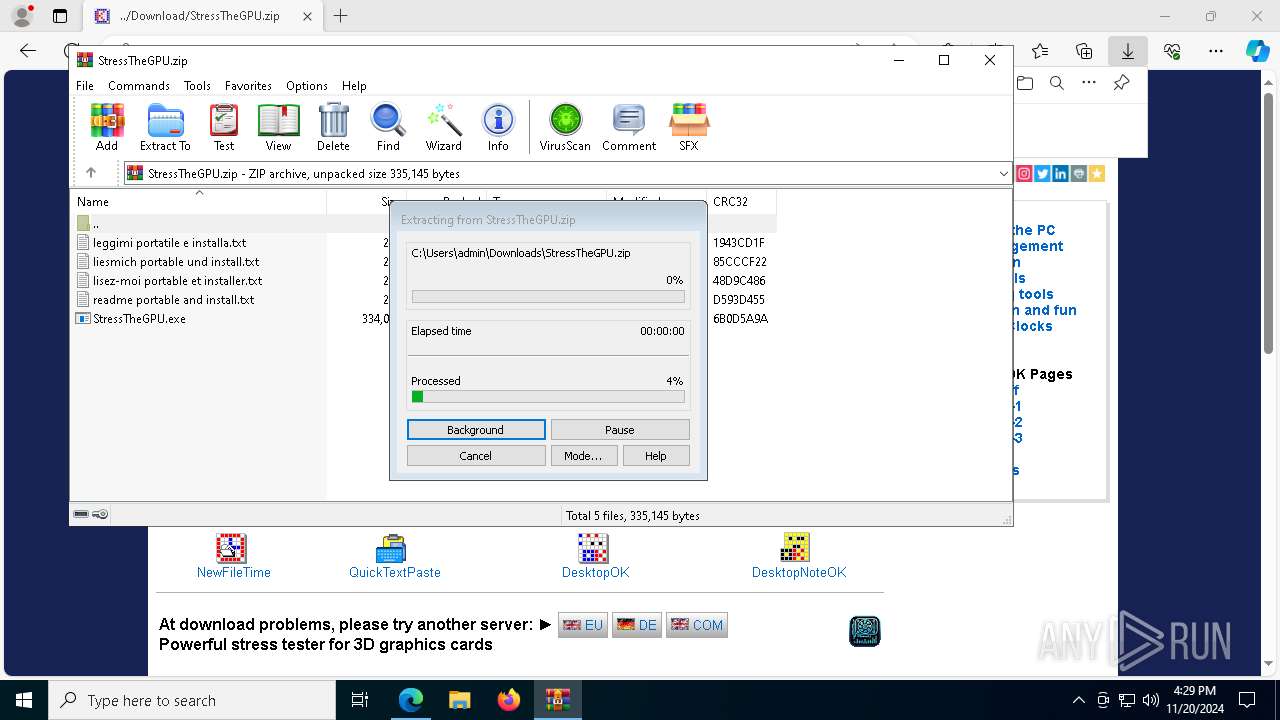
Task: Sort by the Name column header
Action: coord(198,201)
